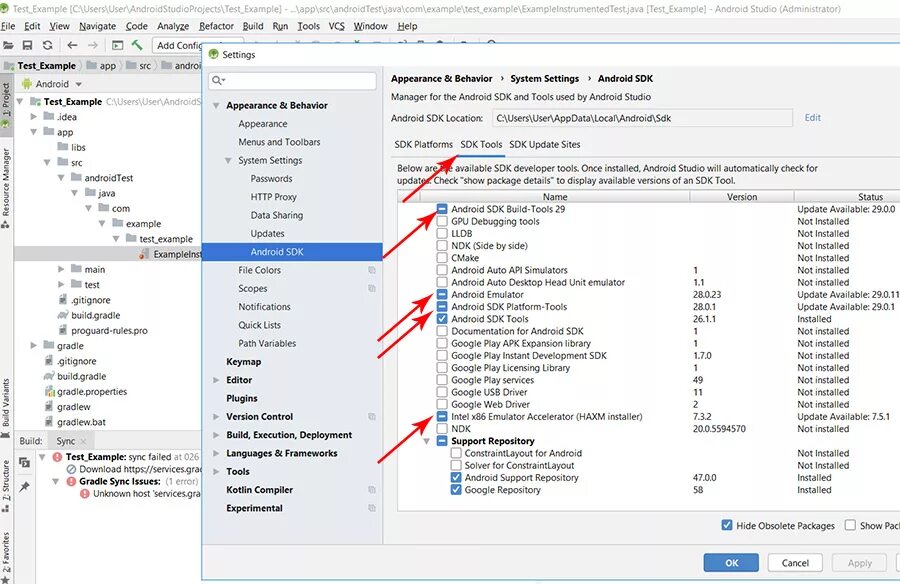The height and width of the screenshot is (584, 900).
Task: Select Android SDK in settings tree
Action: coord(292,252)
